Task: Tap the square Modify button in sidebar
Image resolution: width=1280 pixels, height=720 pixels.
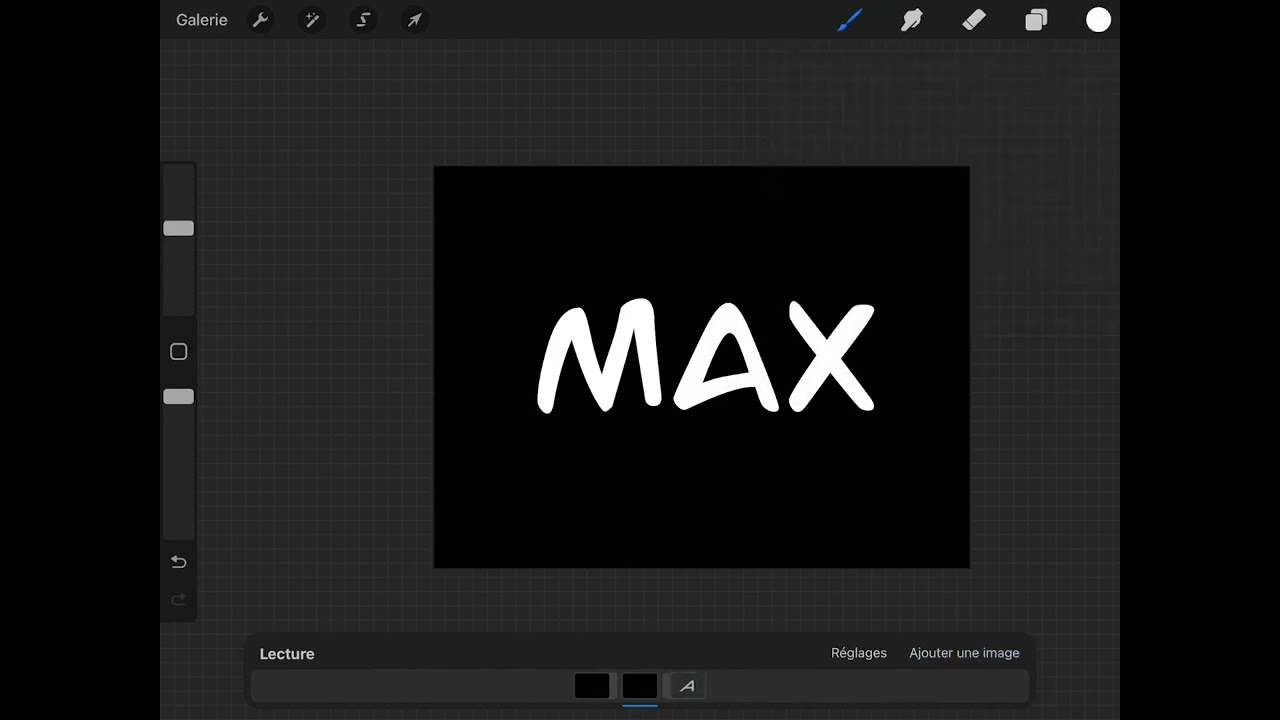Action: coord(179,352)
